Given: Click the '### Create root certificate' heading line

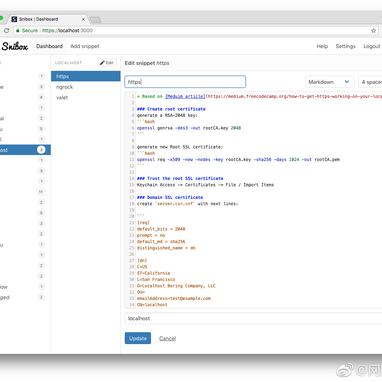Looking at the screenshot, I should [171, 109].
